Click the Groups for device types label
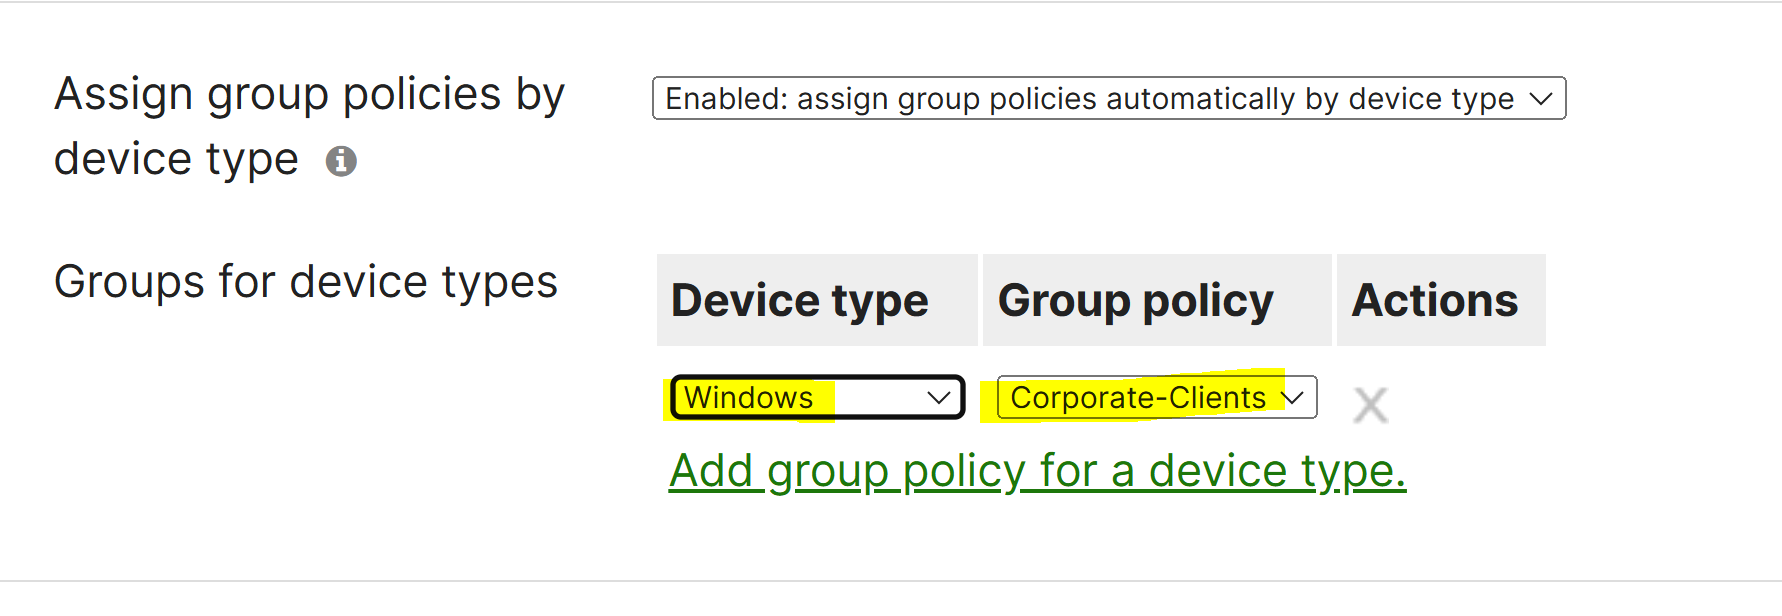The height and width of the screenshot is (616, 1782). pos(306,282)
